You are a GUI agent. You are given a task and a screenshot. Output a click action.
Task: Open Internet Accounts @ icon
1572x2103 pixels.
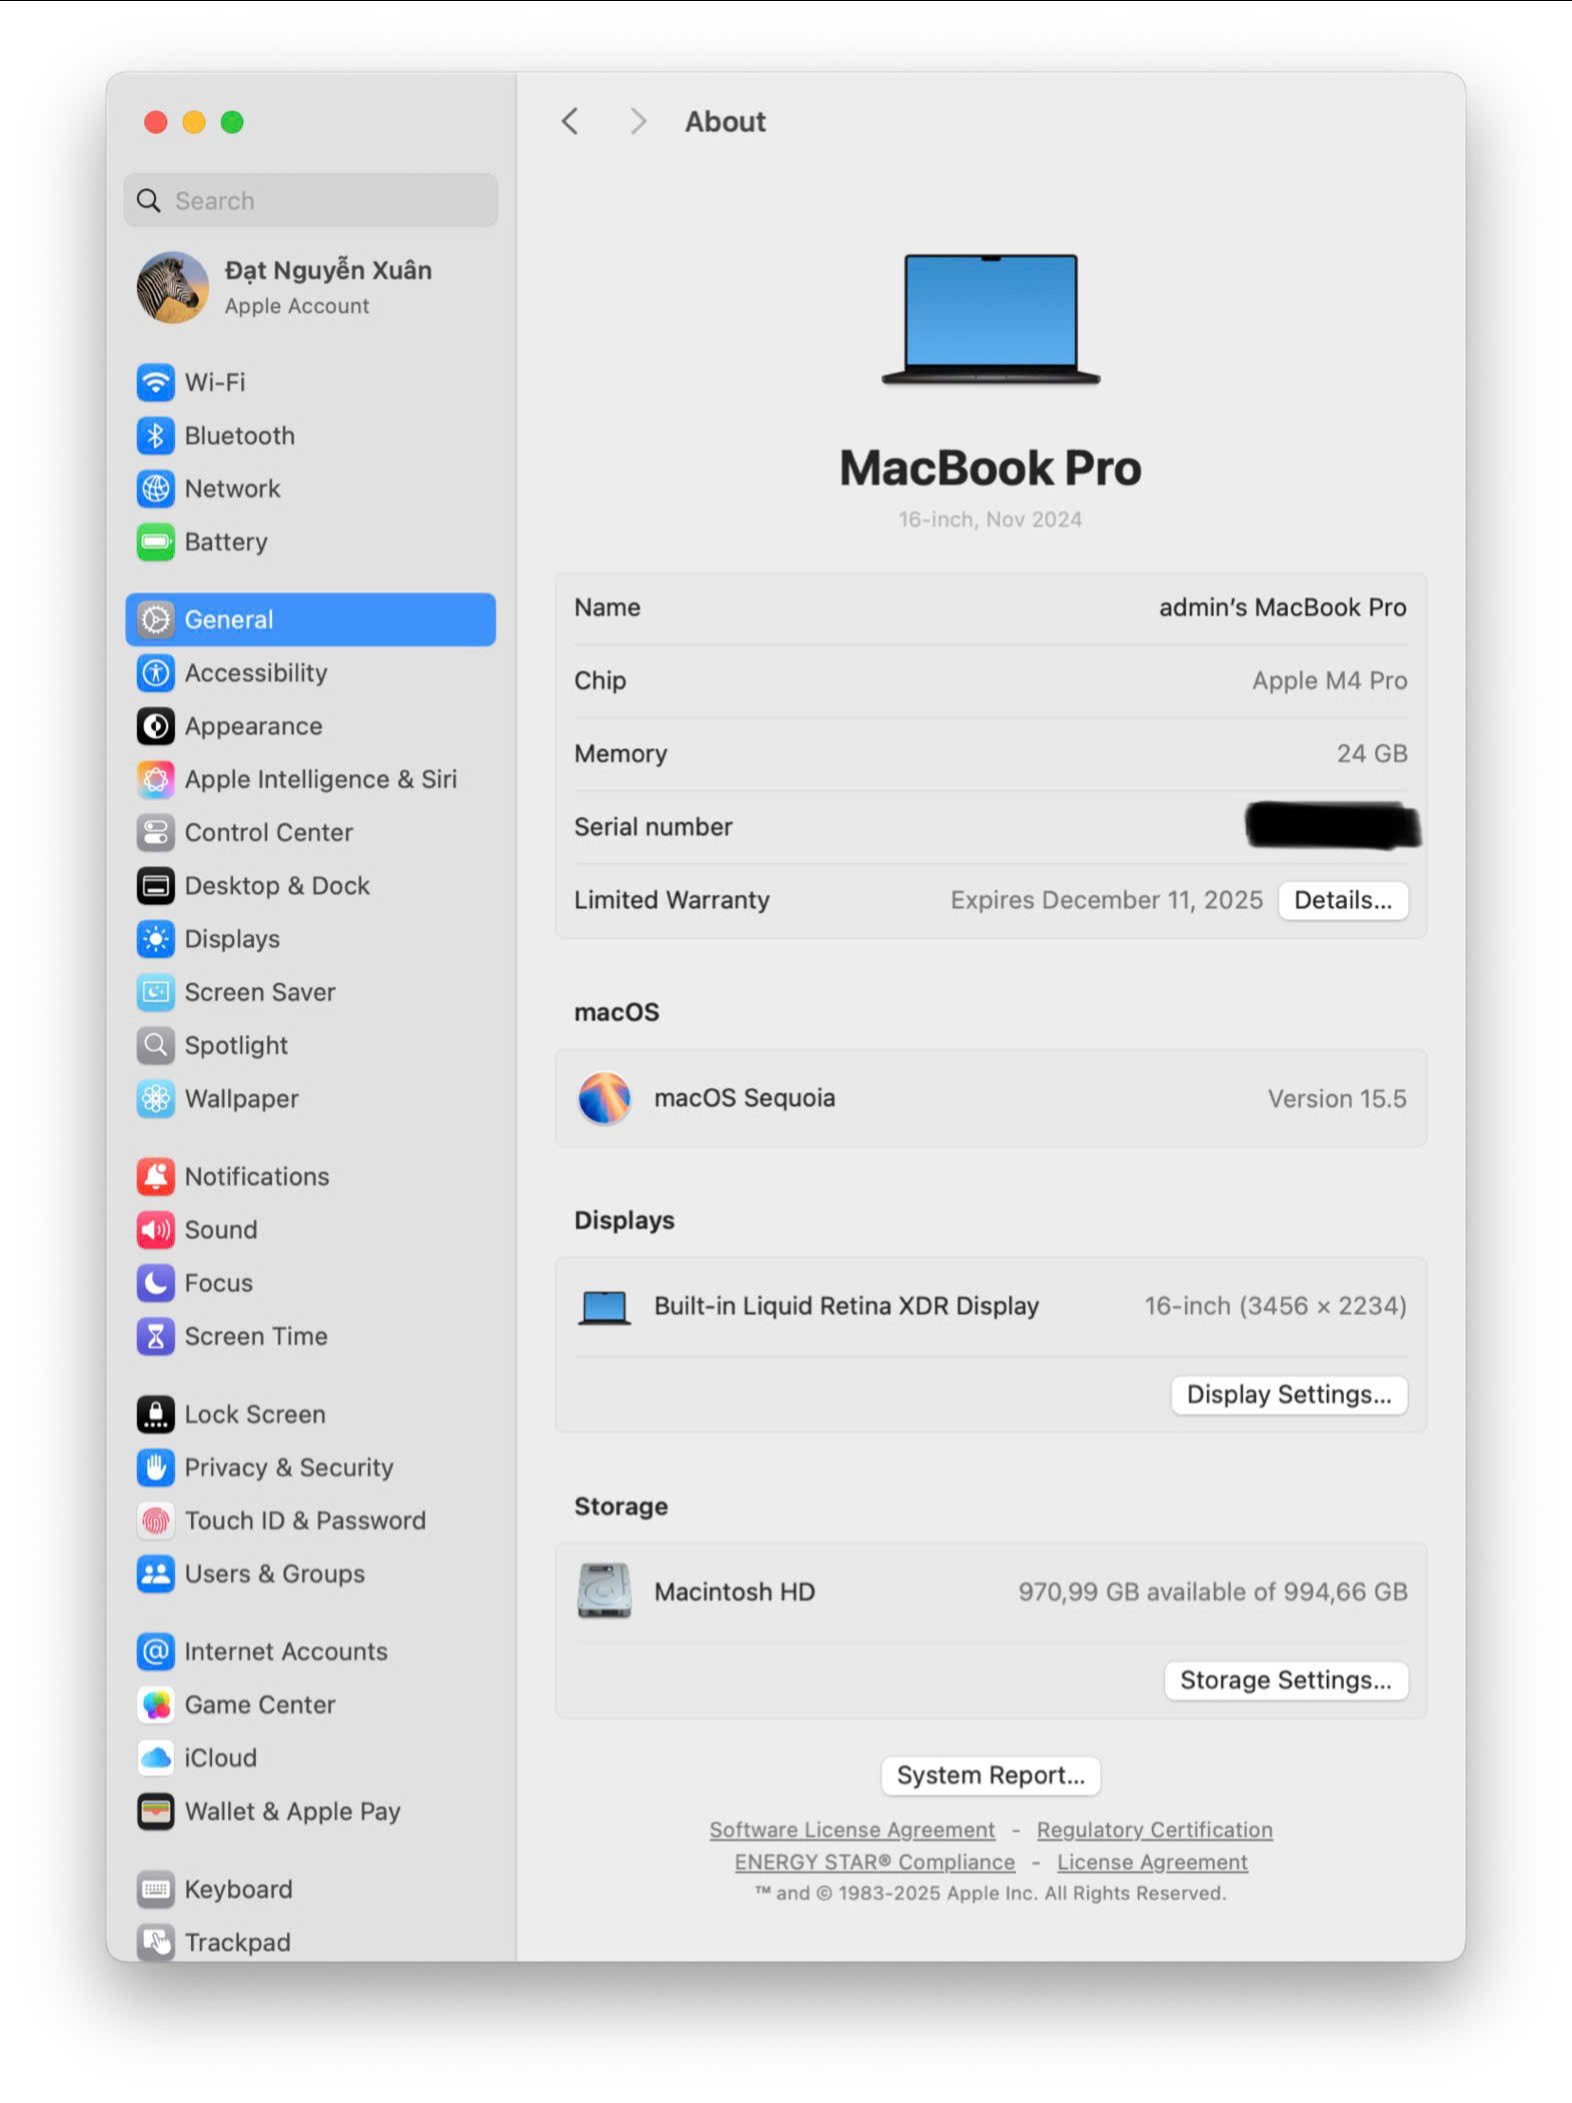click(155, 1651)
